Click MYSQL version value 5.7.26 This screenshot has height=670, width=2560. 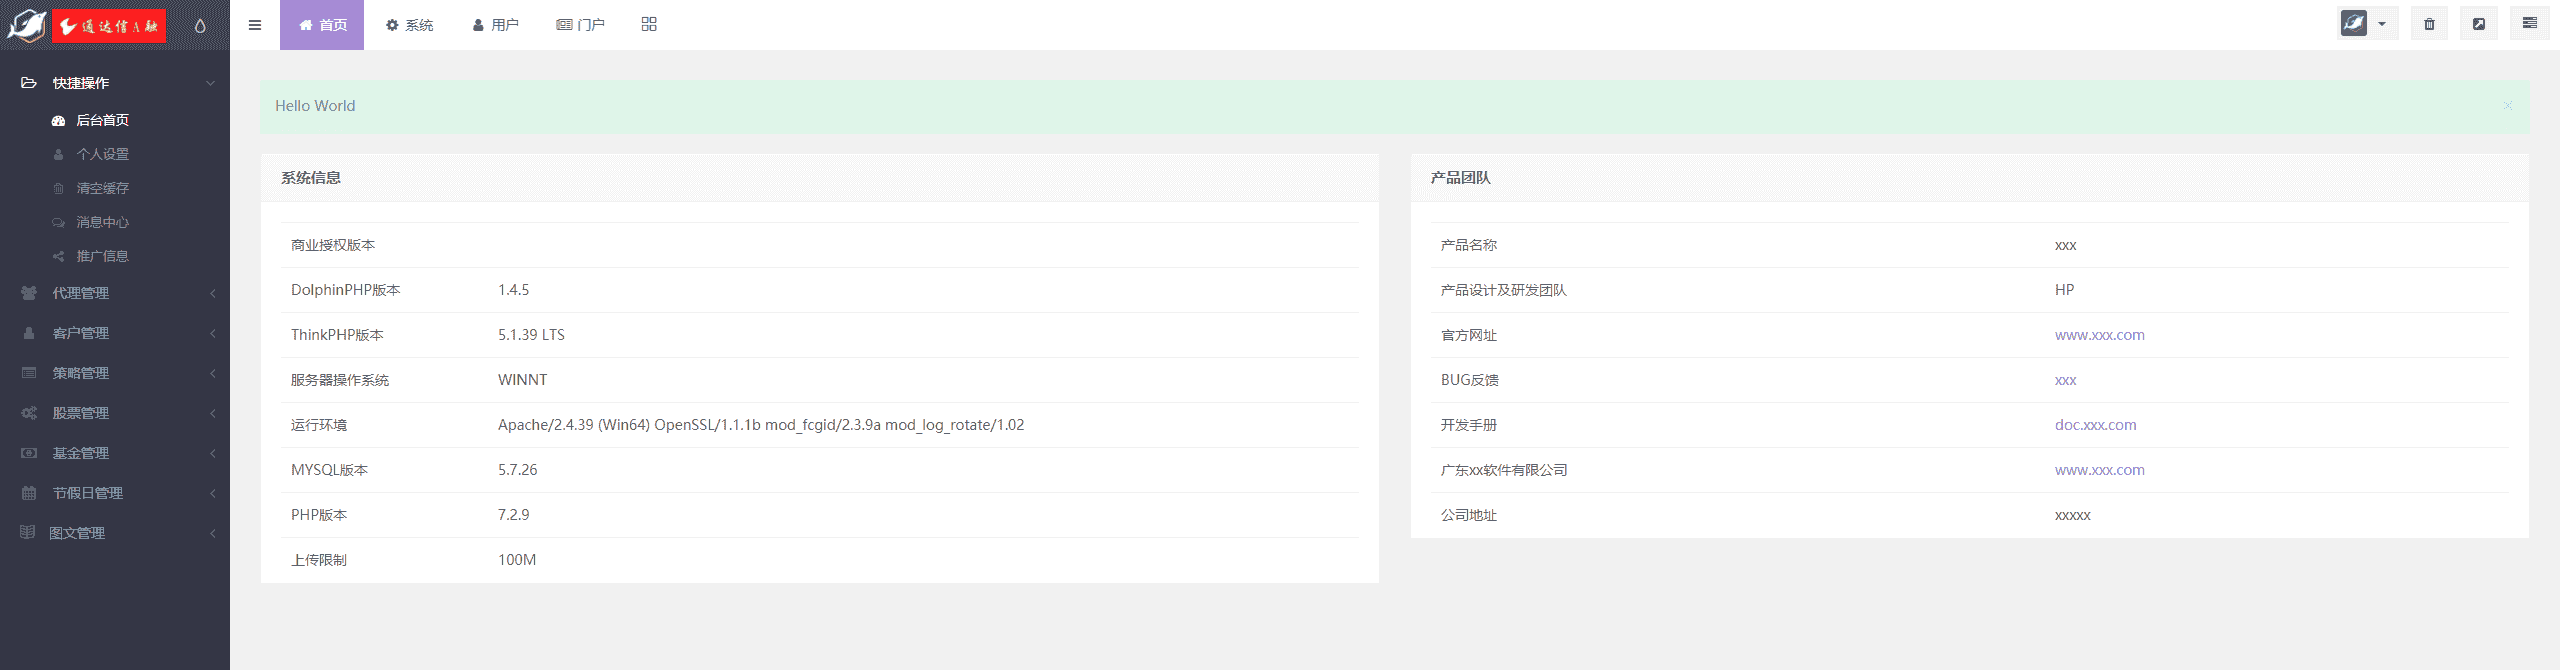(x=517, y=470)
